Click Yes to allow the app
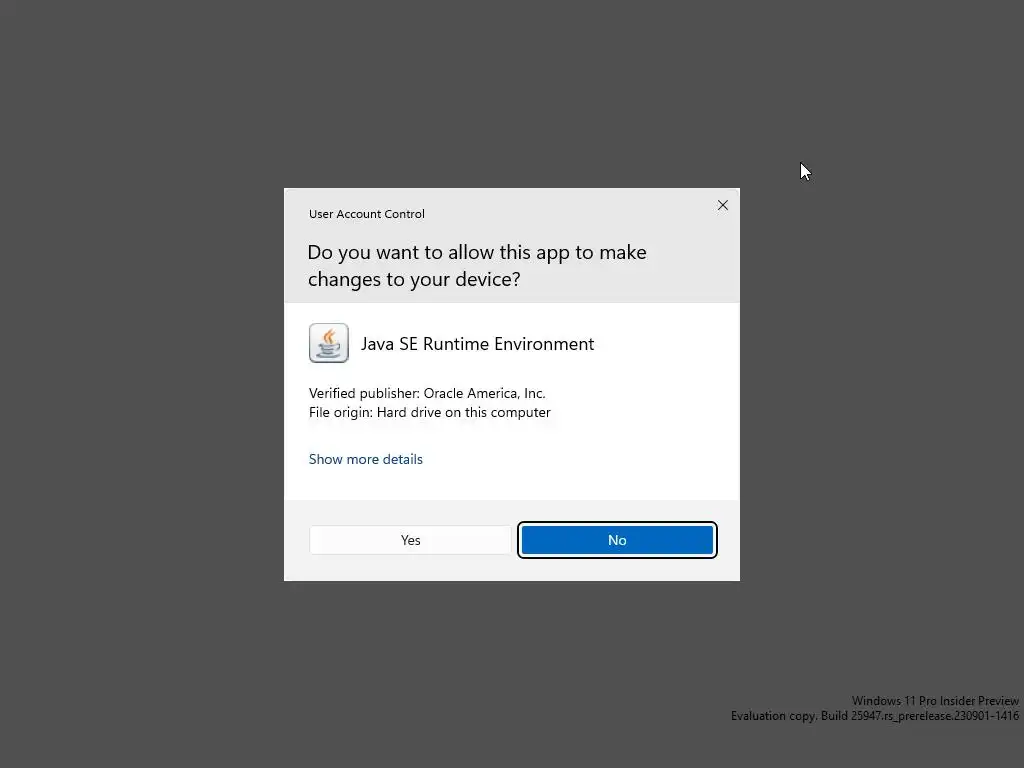 tap(410, 540)
